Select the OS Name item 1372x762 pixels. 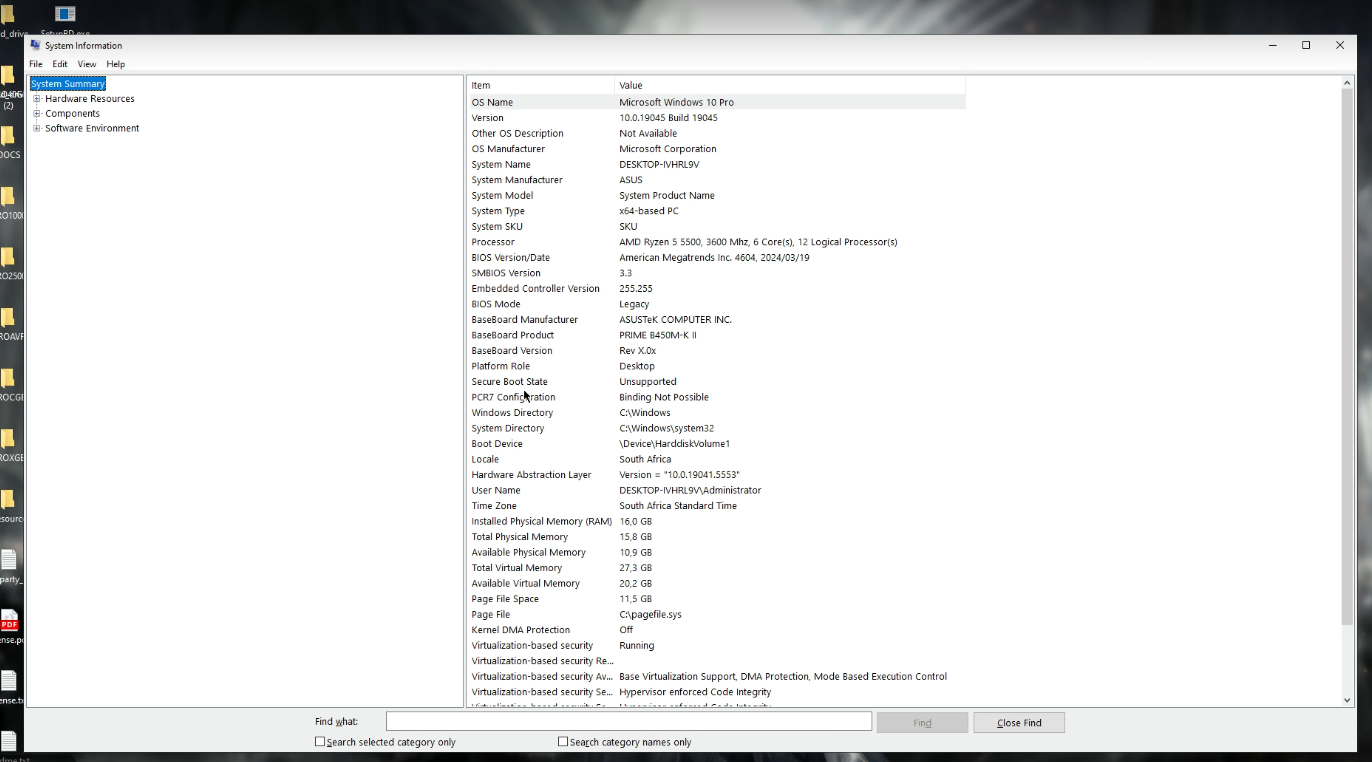pos(492,102)
